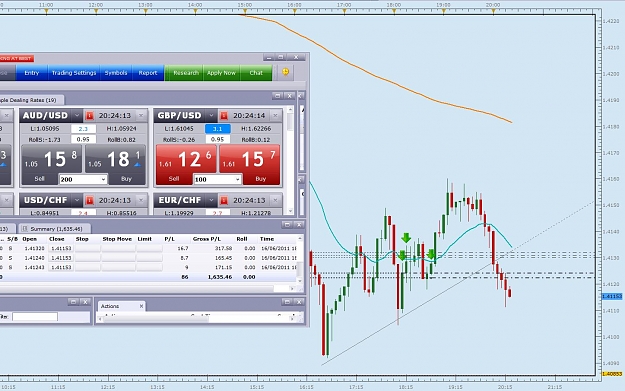
Task: Click the red GBP/USD Sell price button
Action: tap(186, 164)
